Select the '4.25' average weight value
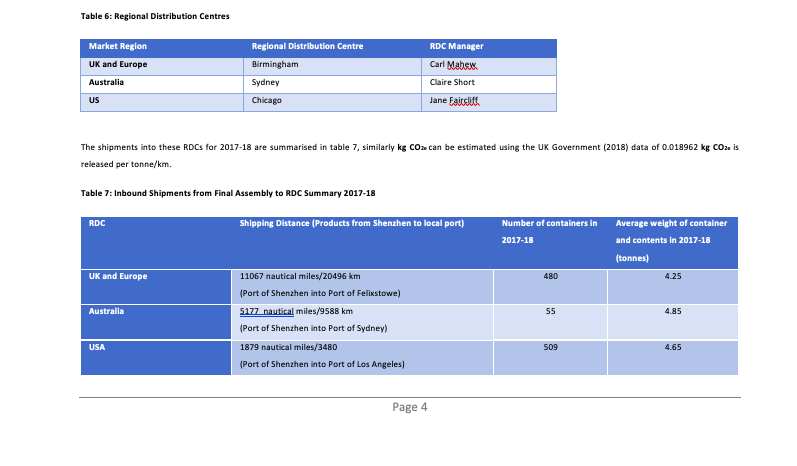 (673, 276)
